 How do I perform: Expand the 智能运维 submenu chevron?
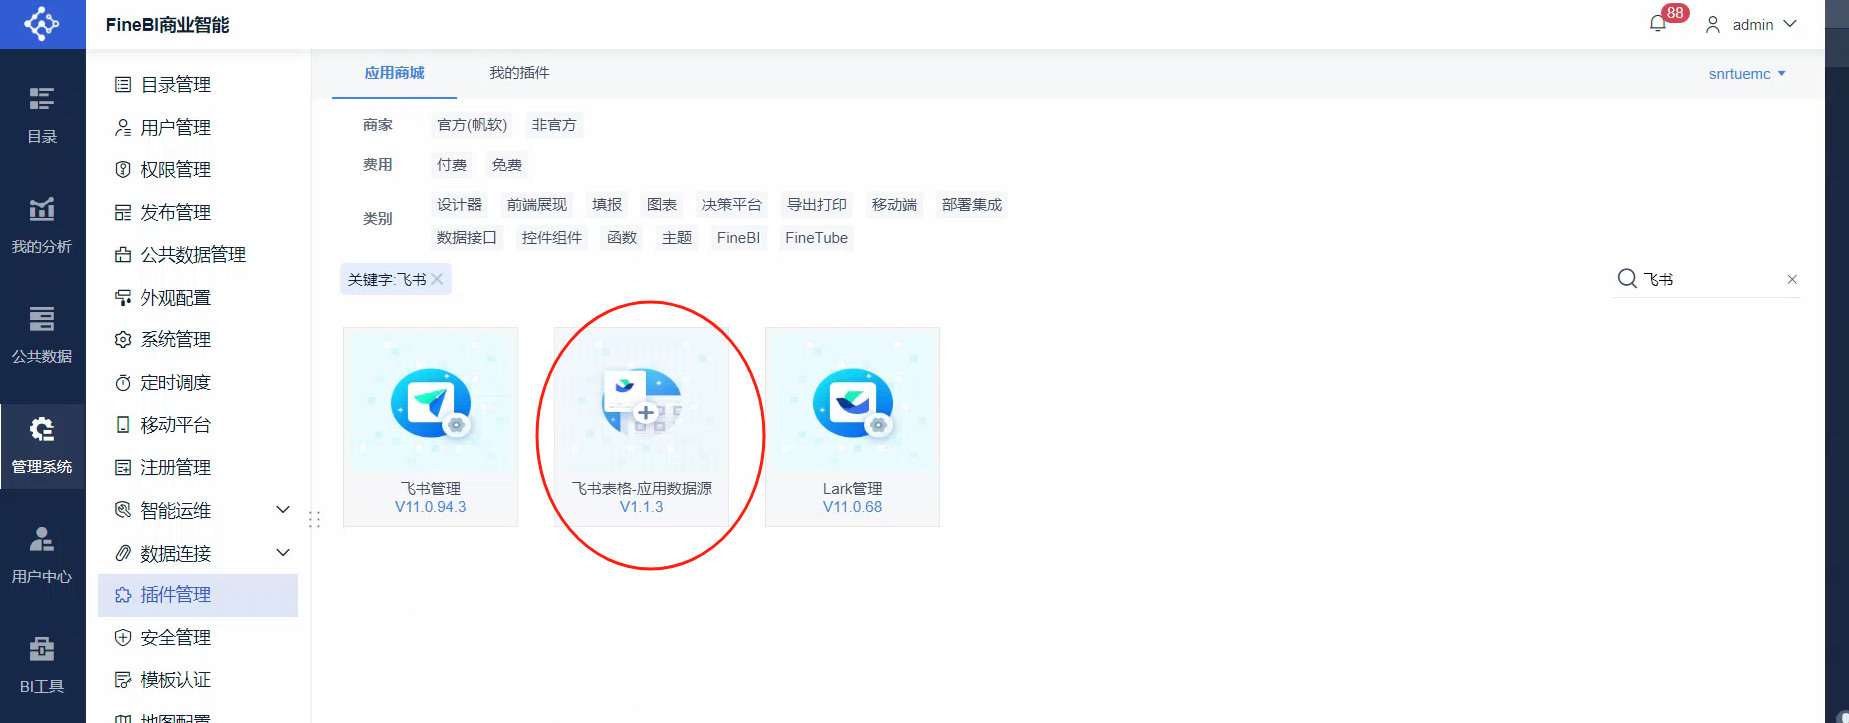[x=283, y=510]
